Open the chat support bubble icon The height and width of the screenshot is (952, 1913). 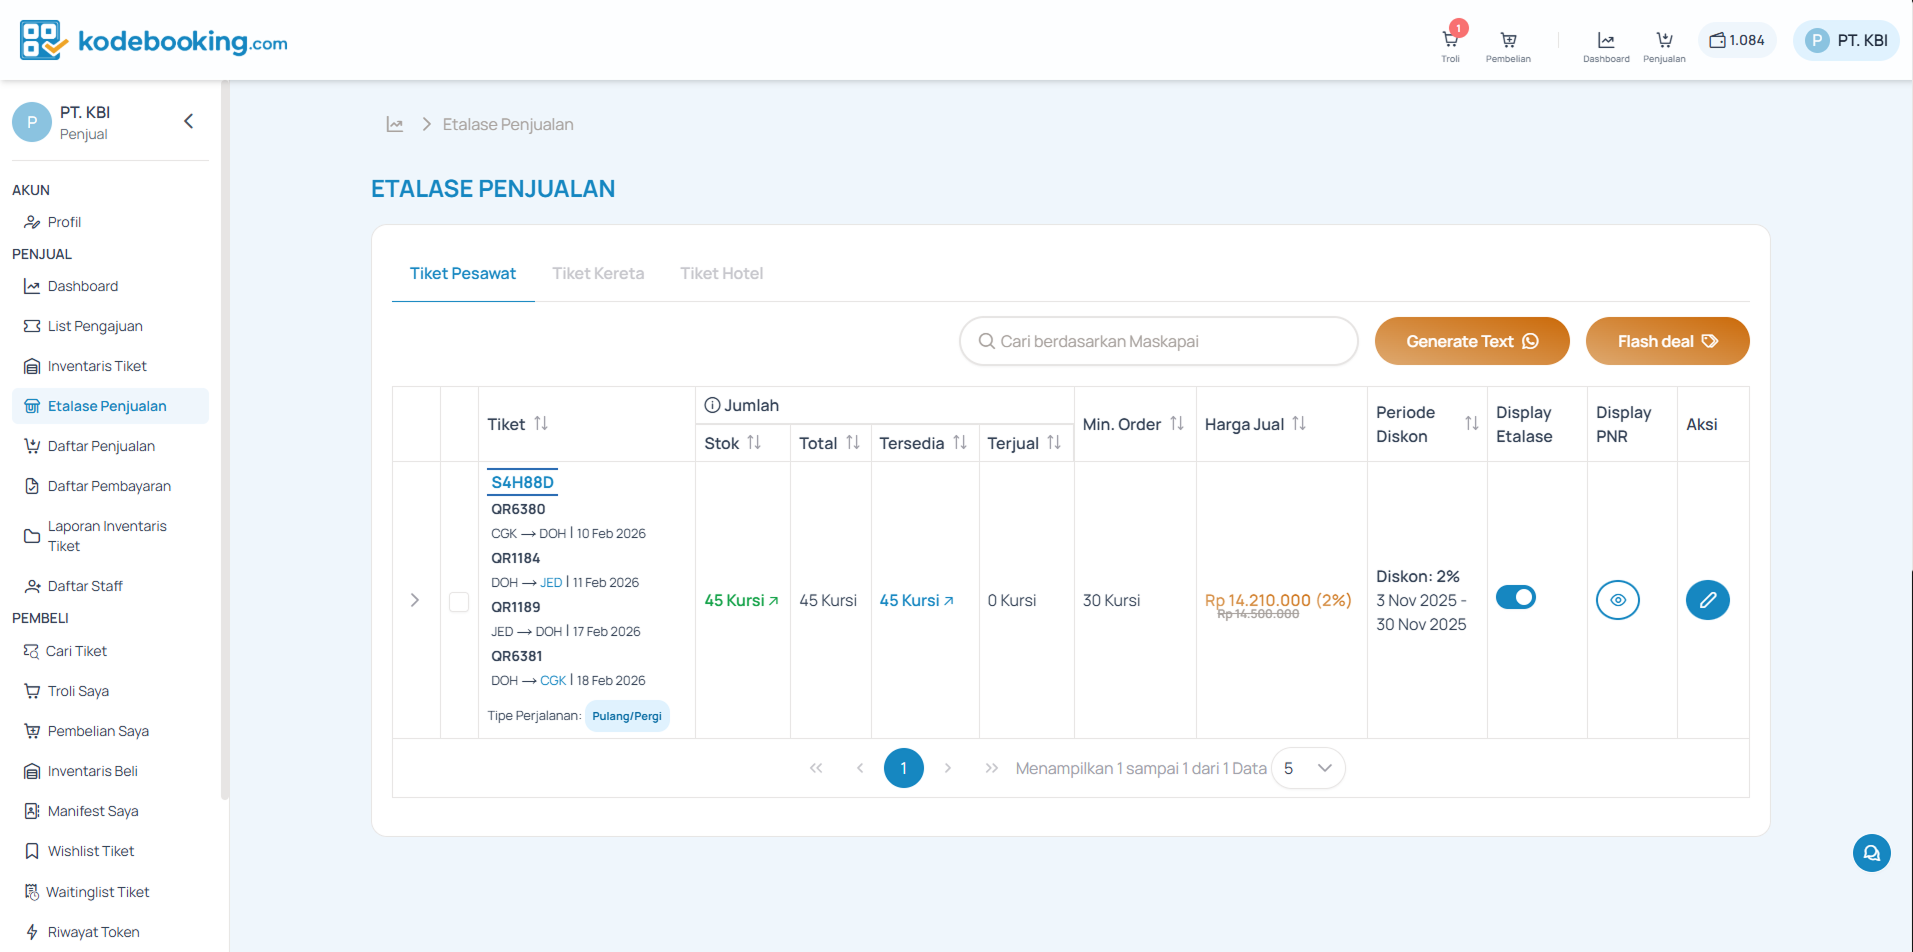click(x=1871, y=853)
